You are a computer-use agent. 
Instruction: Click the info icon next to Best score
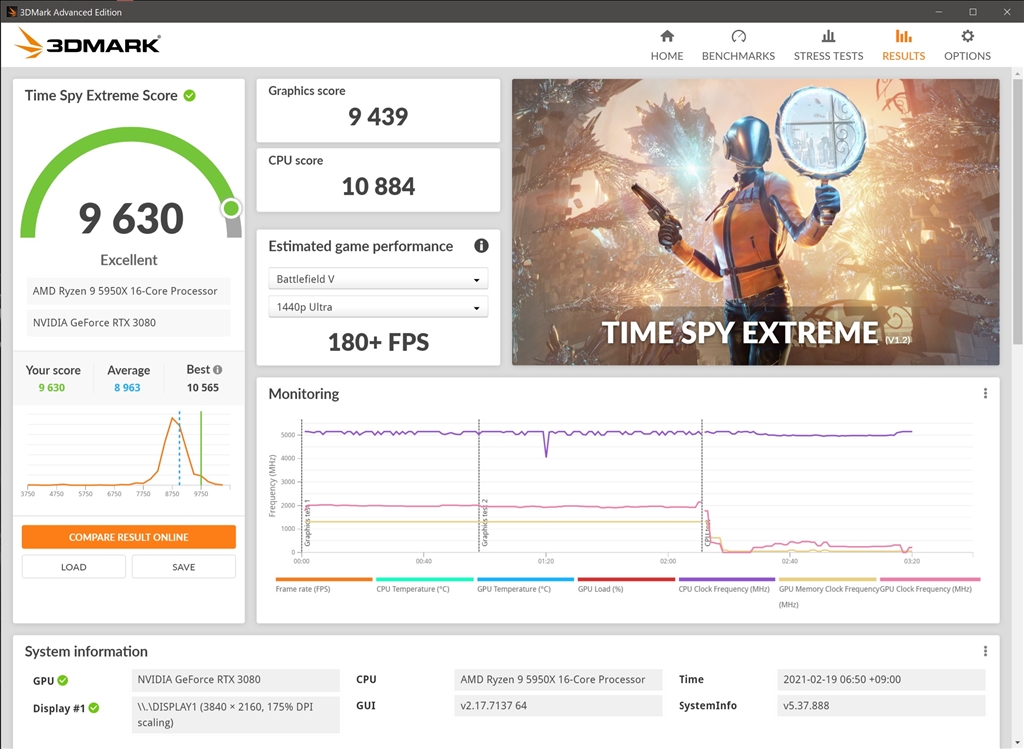(x=217, y=370)
